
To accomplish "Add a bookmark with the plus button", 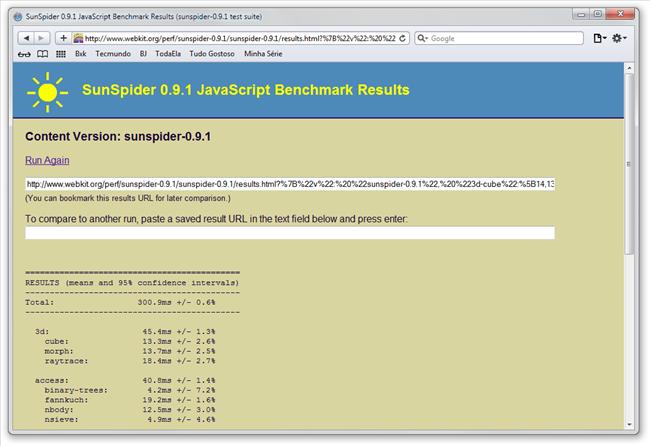I will click(x=63, y=38).
